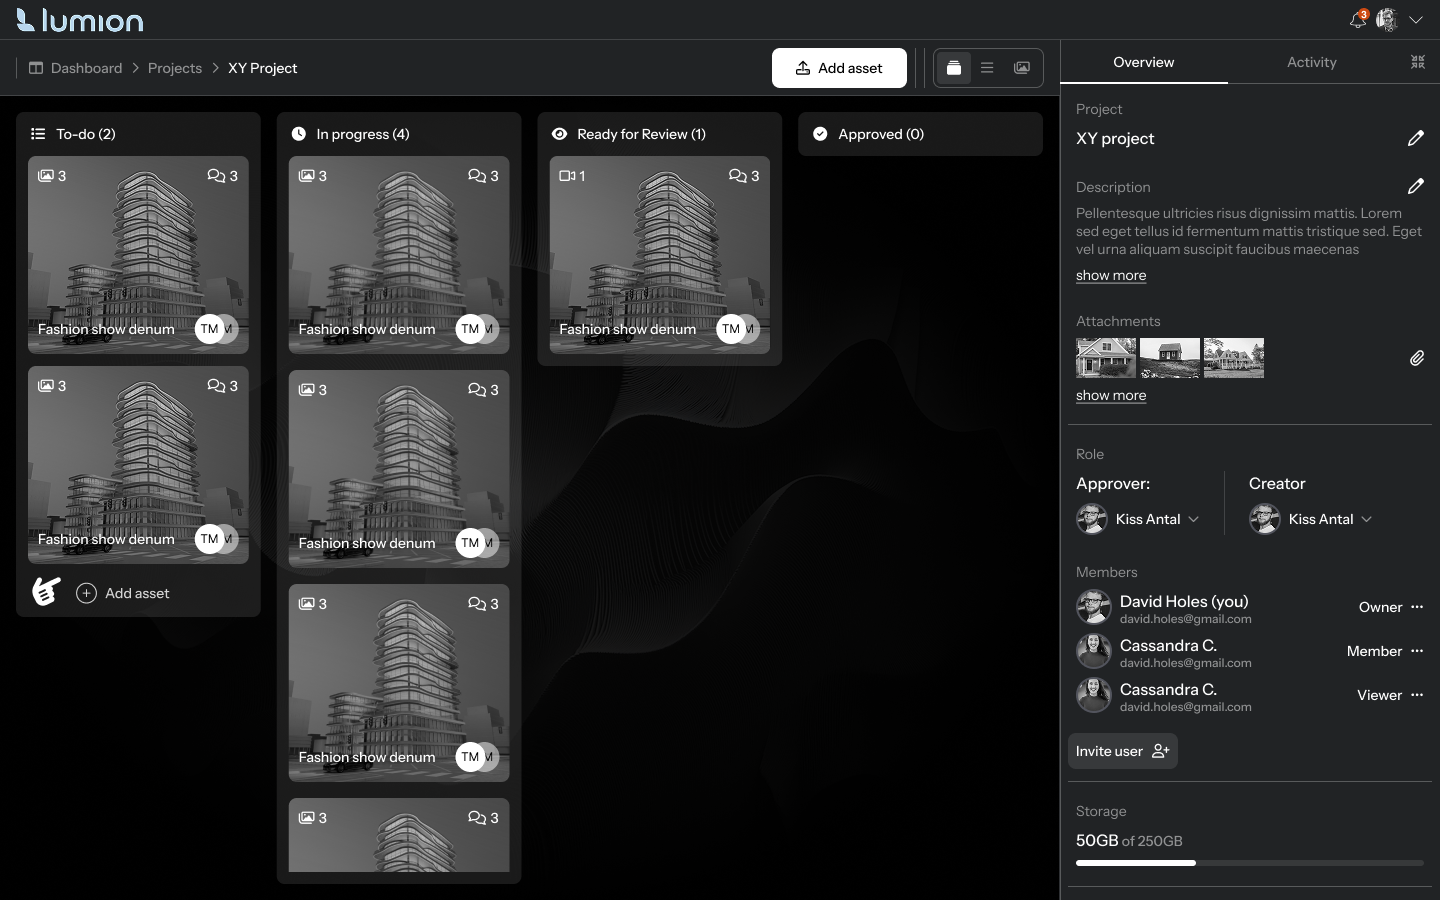Open options for Cassandra C. Member row
Screen dimensions: 1440x900
click(x=1417, y=651)
